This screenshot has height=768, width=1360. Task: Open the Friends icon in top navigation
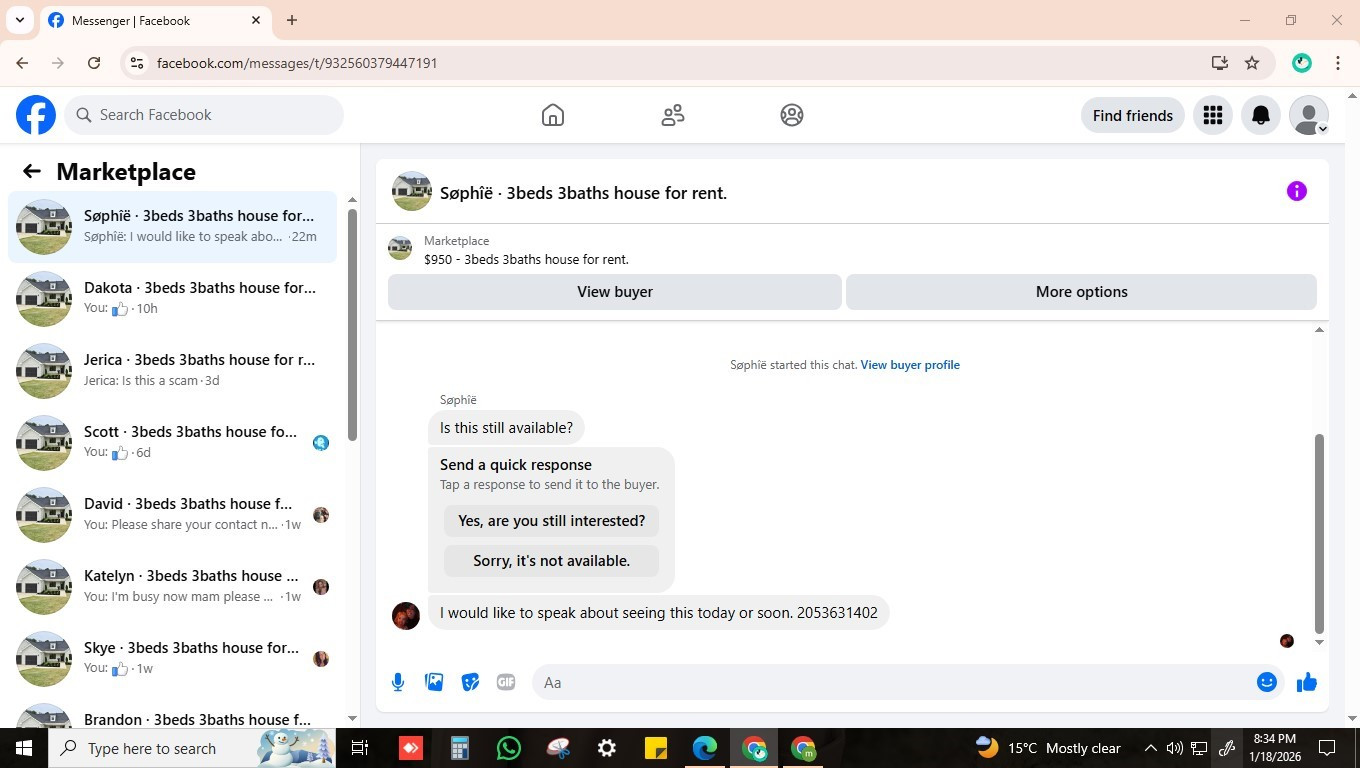click(x=673, y=115)
